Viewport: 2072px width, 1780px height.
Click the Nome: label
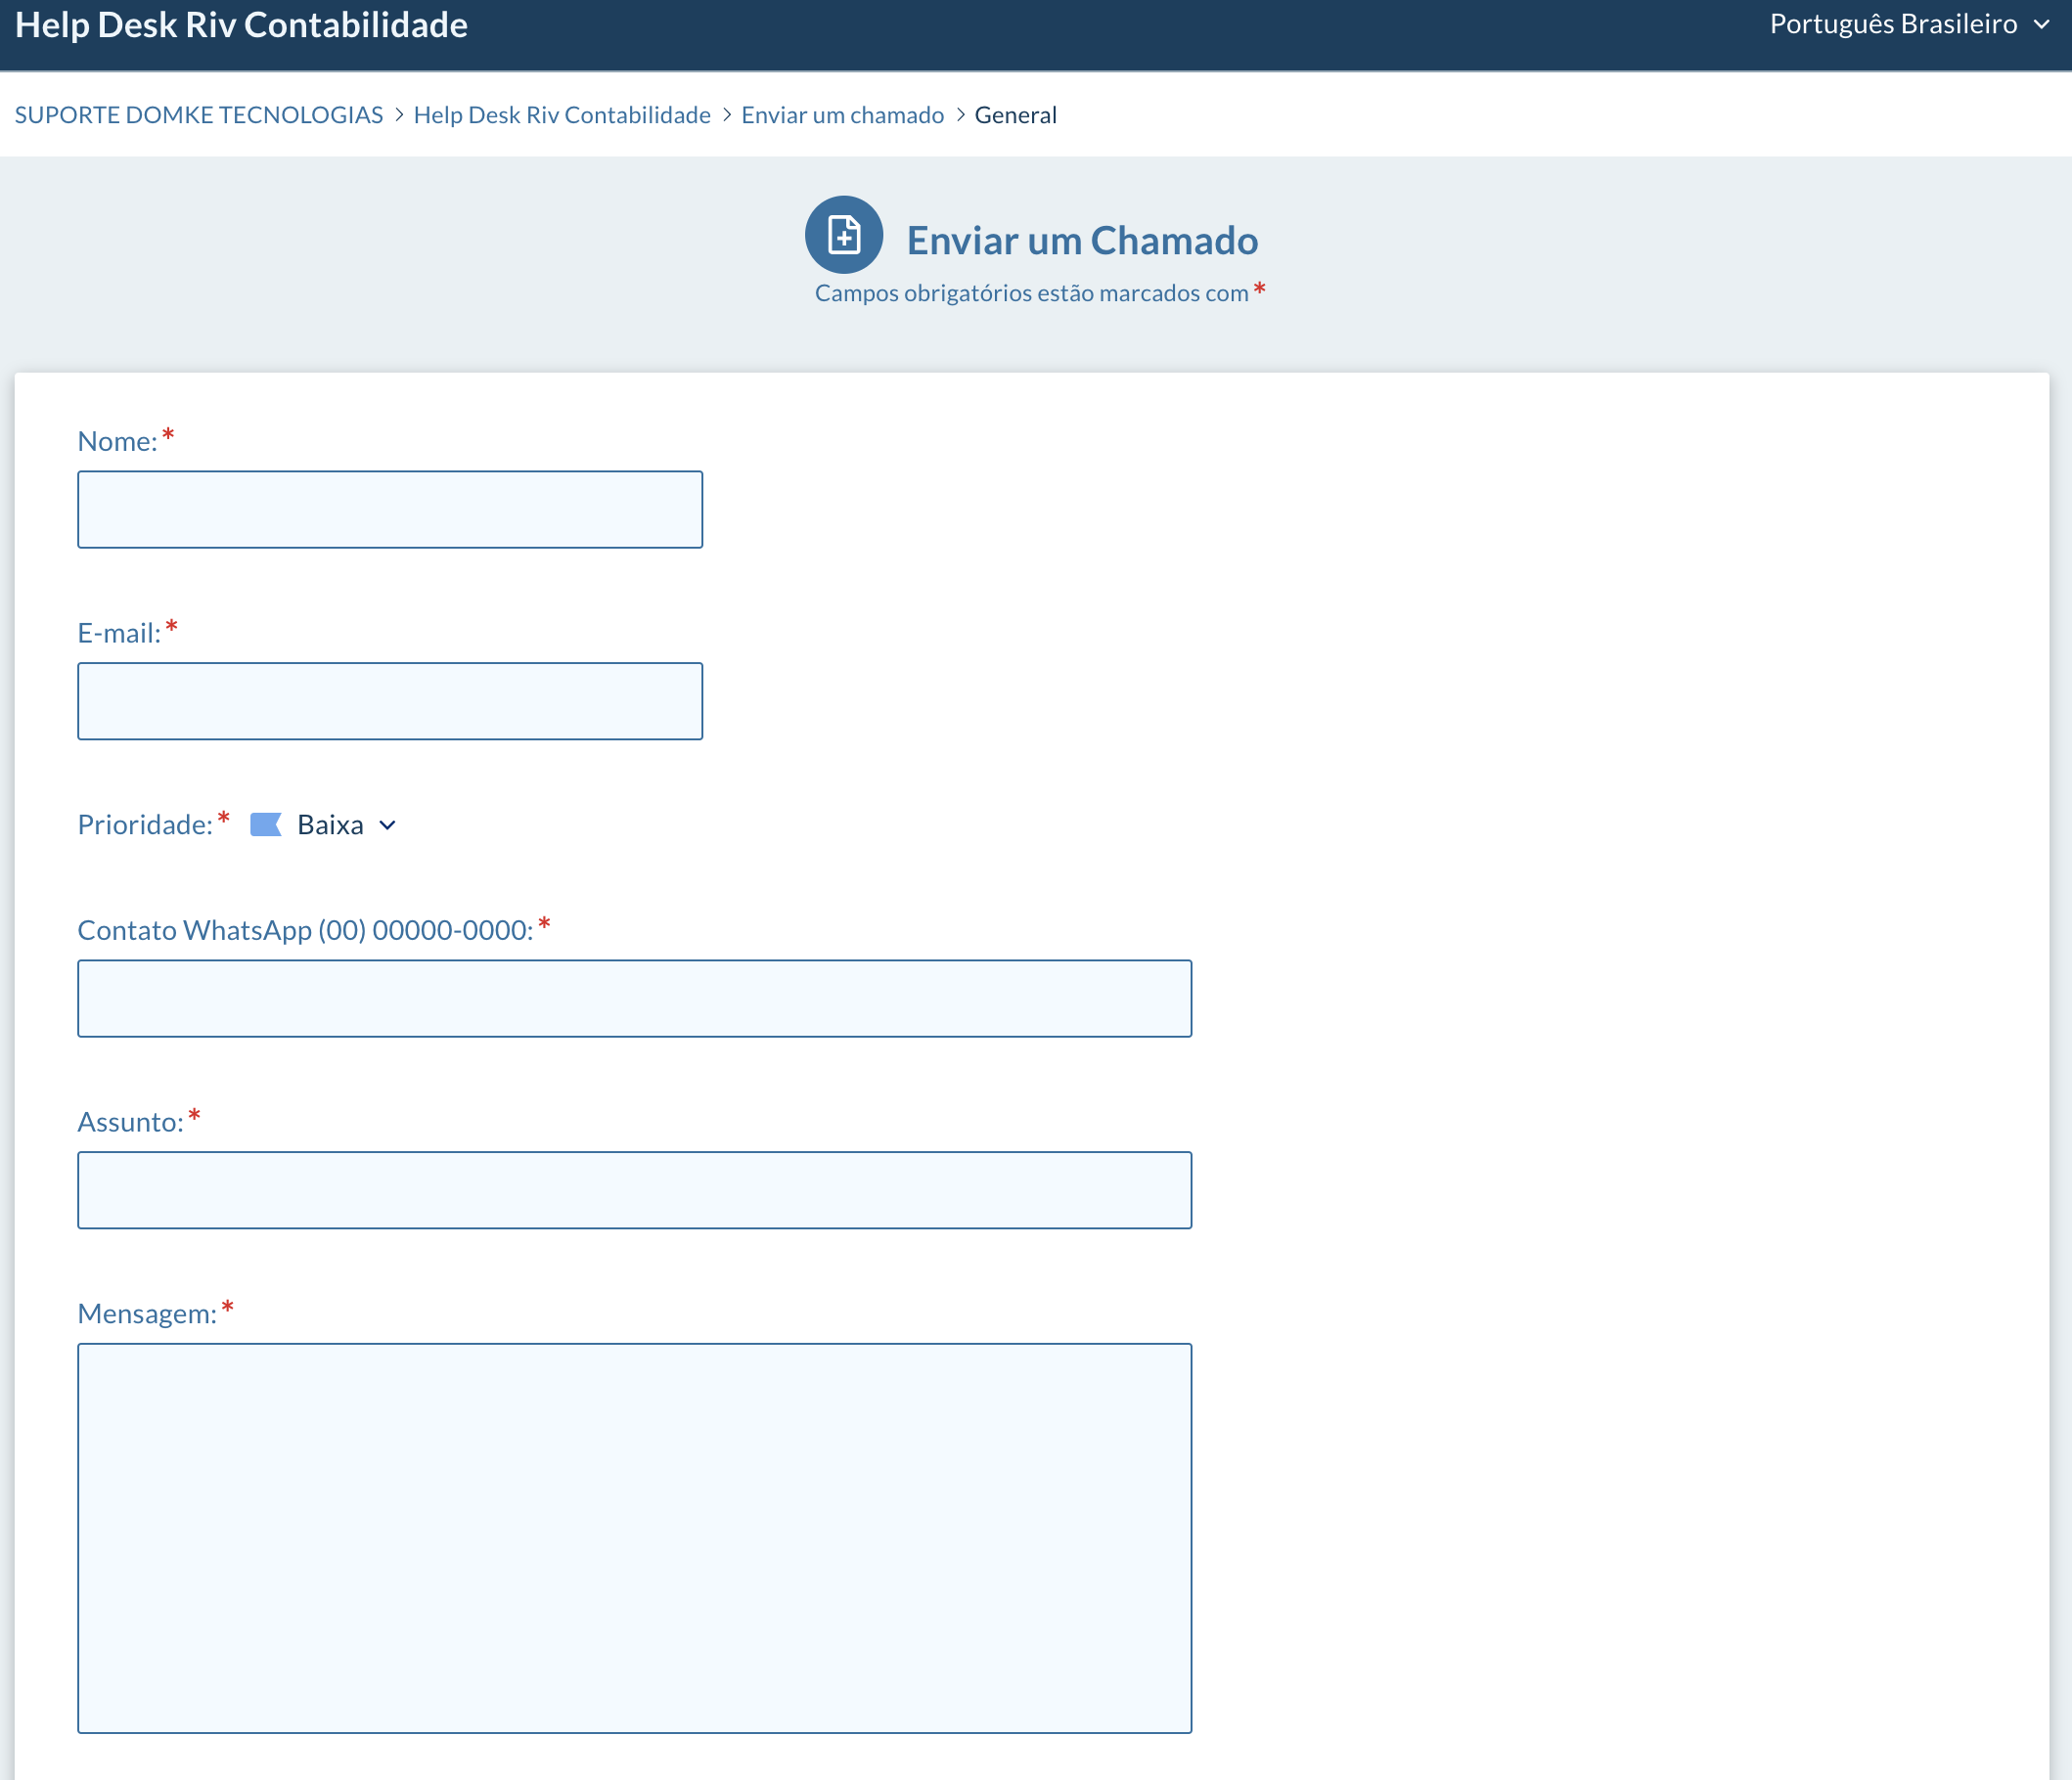pos(117,441)
